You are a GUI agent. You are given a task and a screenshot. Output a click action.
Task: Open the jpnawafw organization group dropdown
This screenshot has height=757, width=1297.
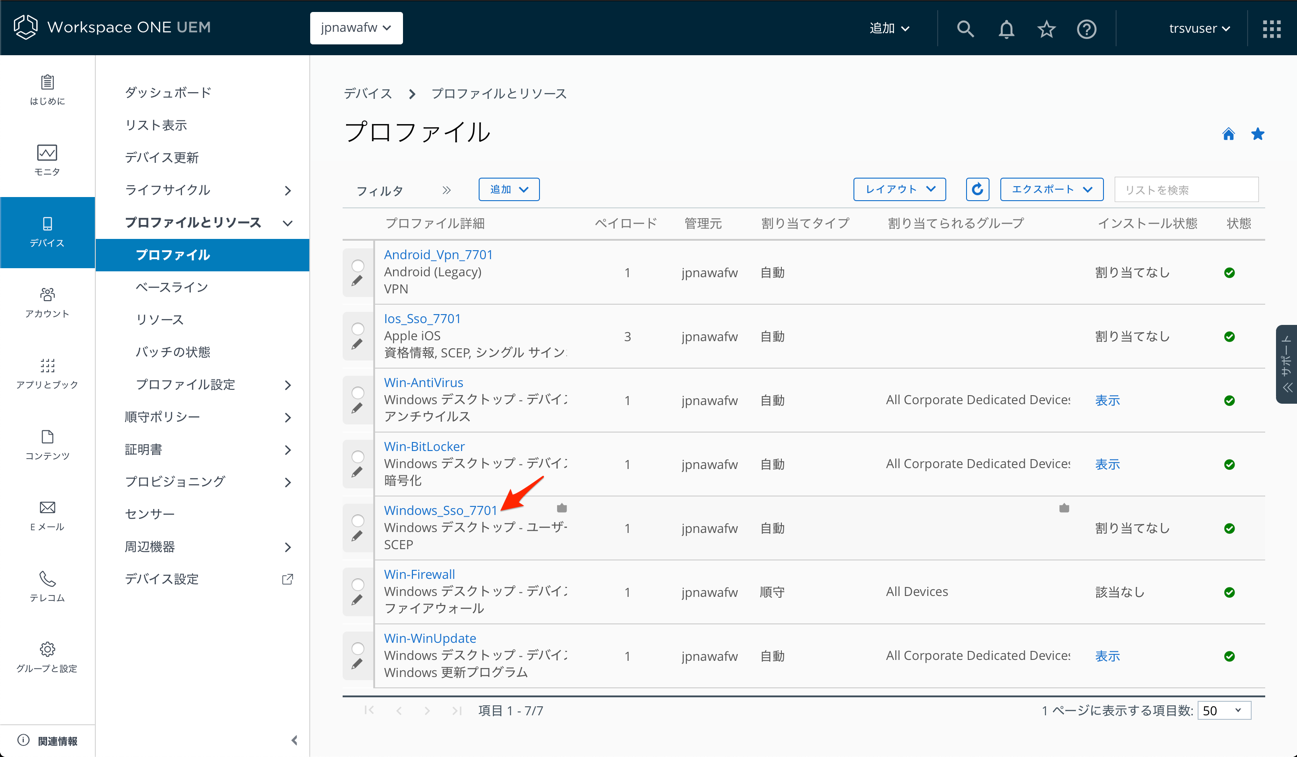coord(356,28)
